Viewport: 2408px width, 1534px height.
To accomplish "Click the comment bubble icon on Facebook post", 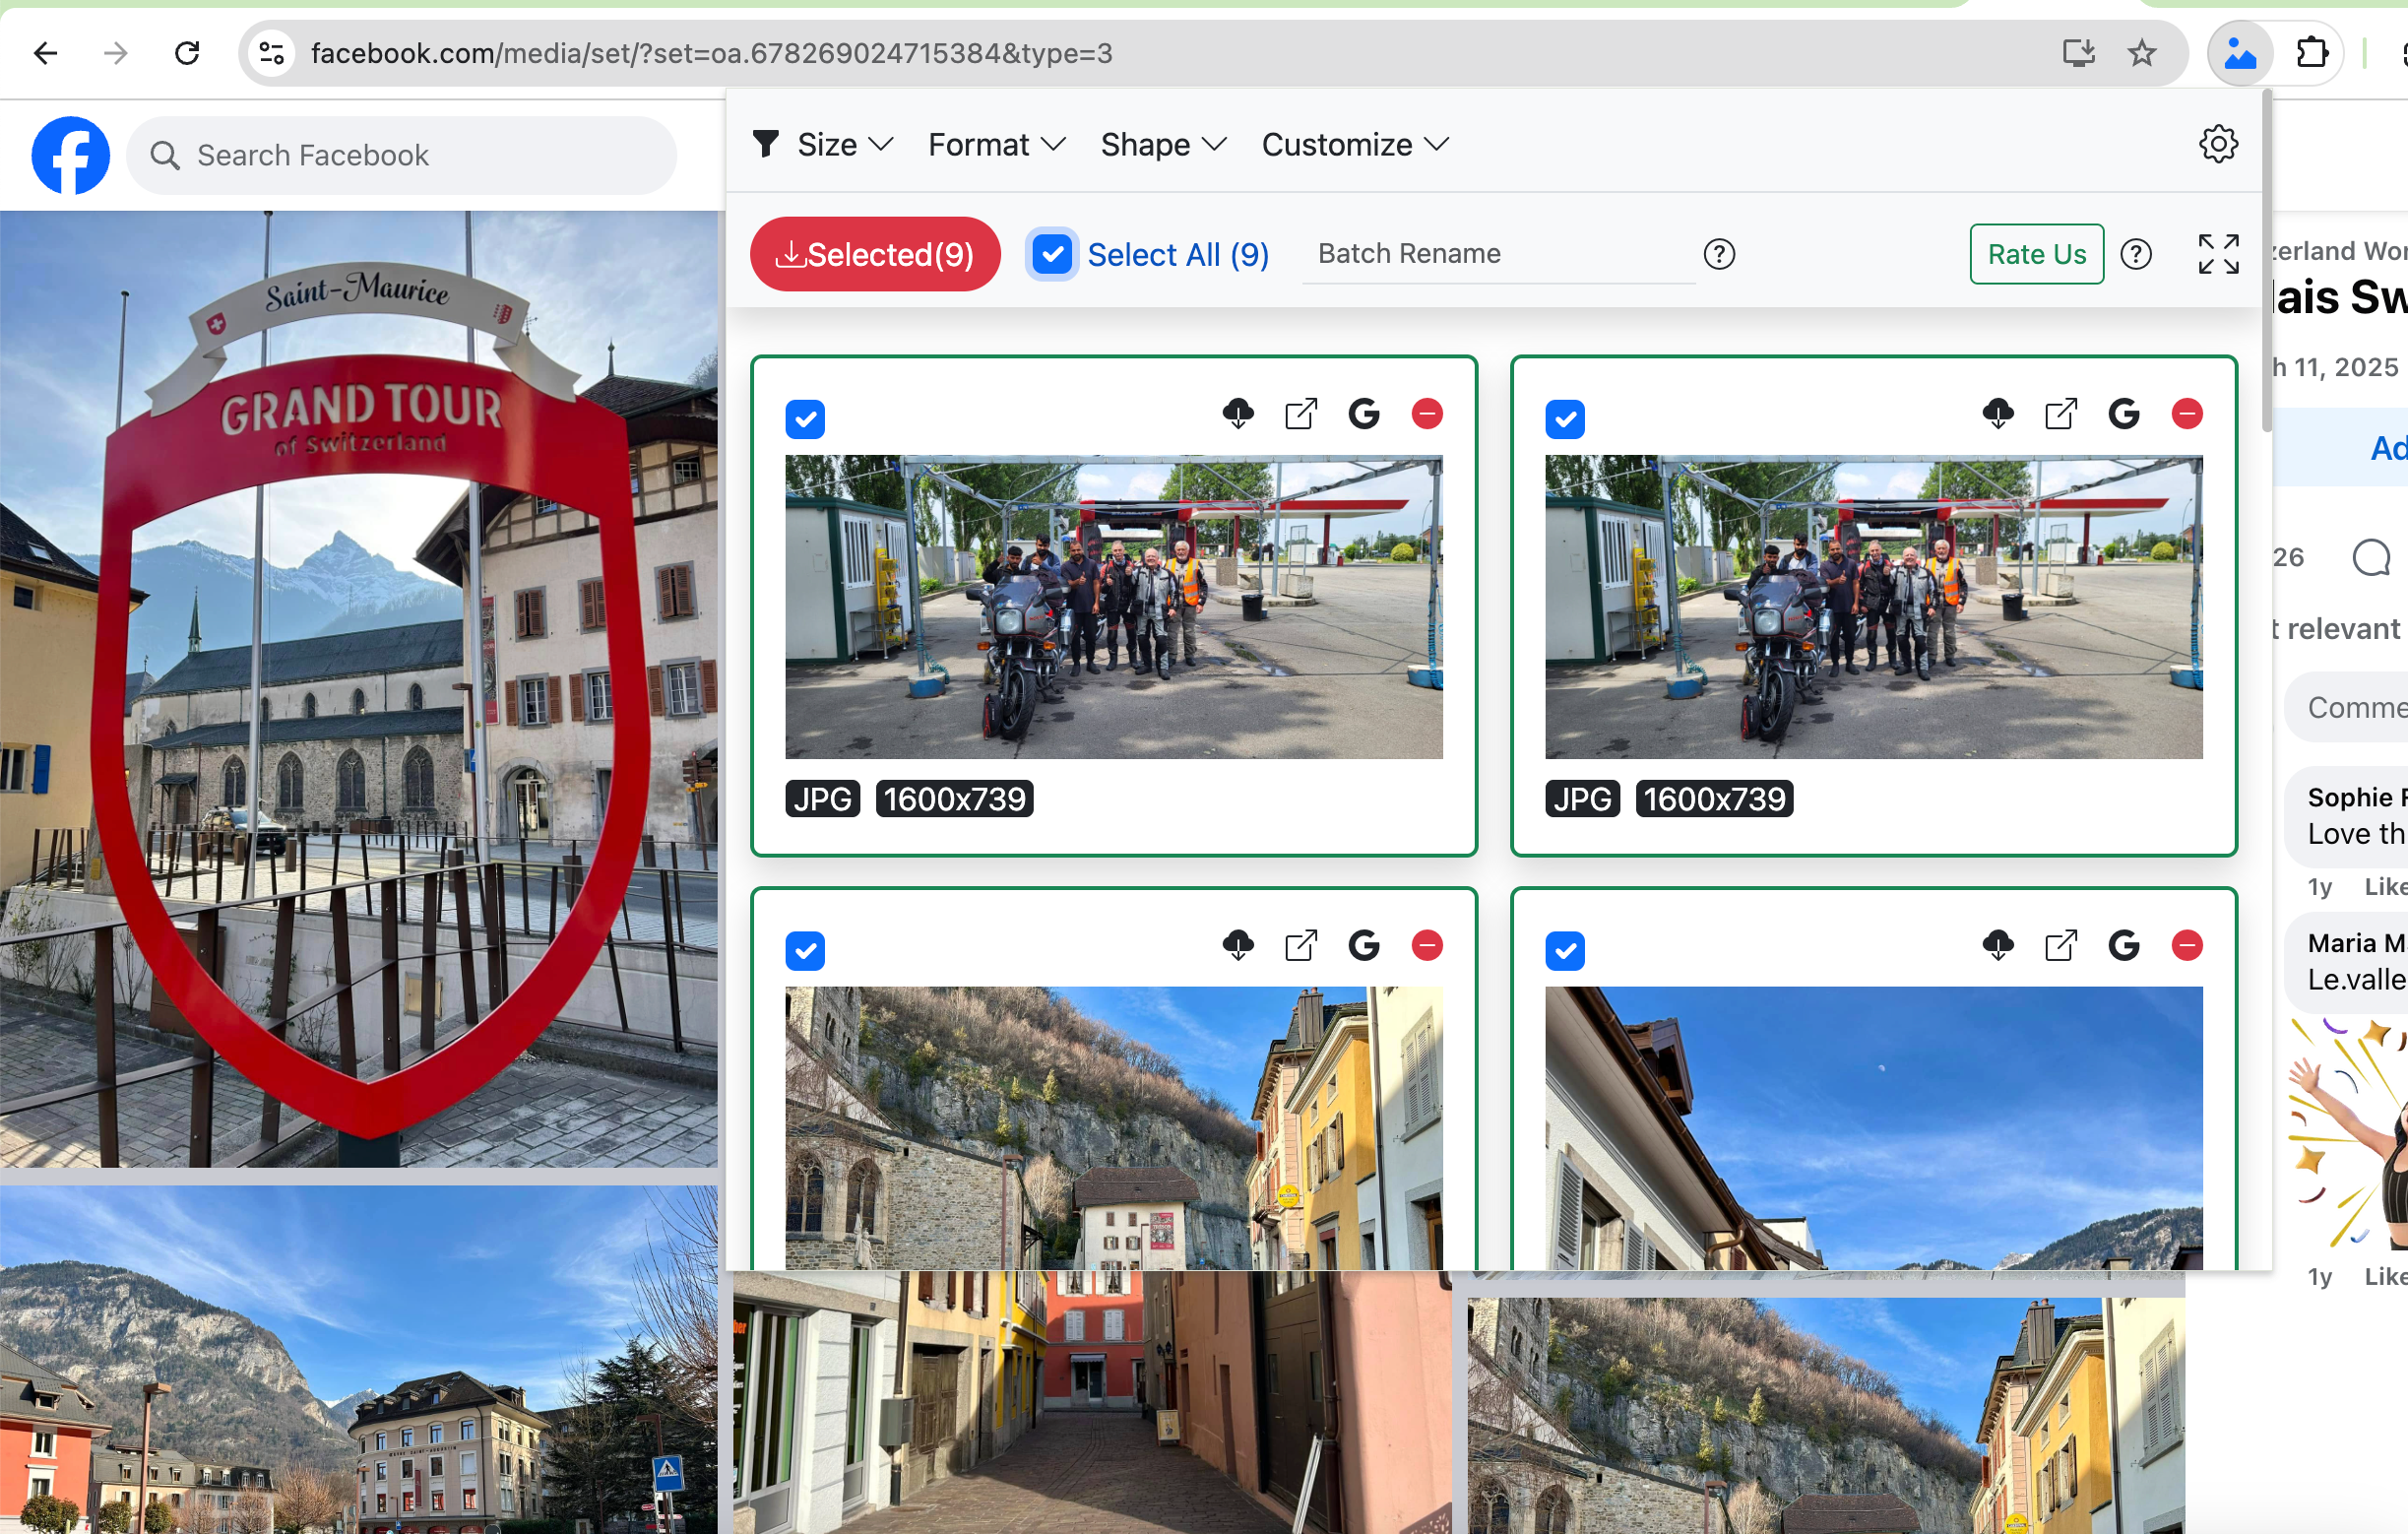I will point(2370,557).
